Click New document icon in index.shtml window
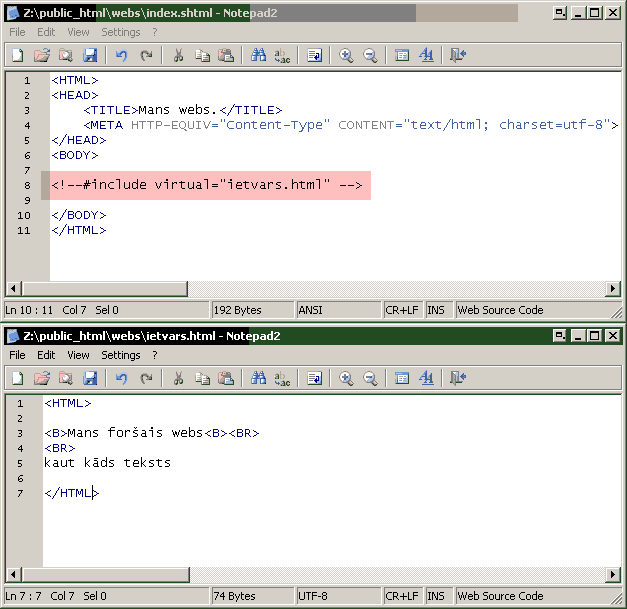This screenshot has width=627, height=609. click(17, 56)
